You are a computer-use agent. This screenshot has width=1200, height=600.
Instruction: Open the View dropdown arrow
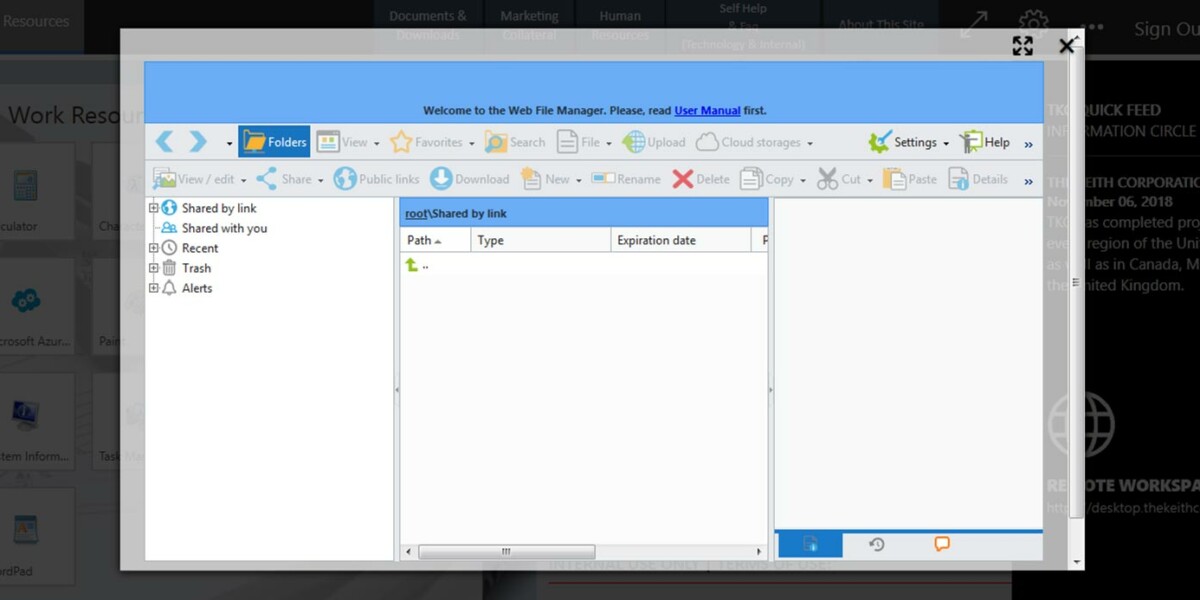point(376,142)
